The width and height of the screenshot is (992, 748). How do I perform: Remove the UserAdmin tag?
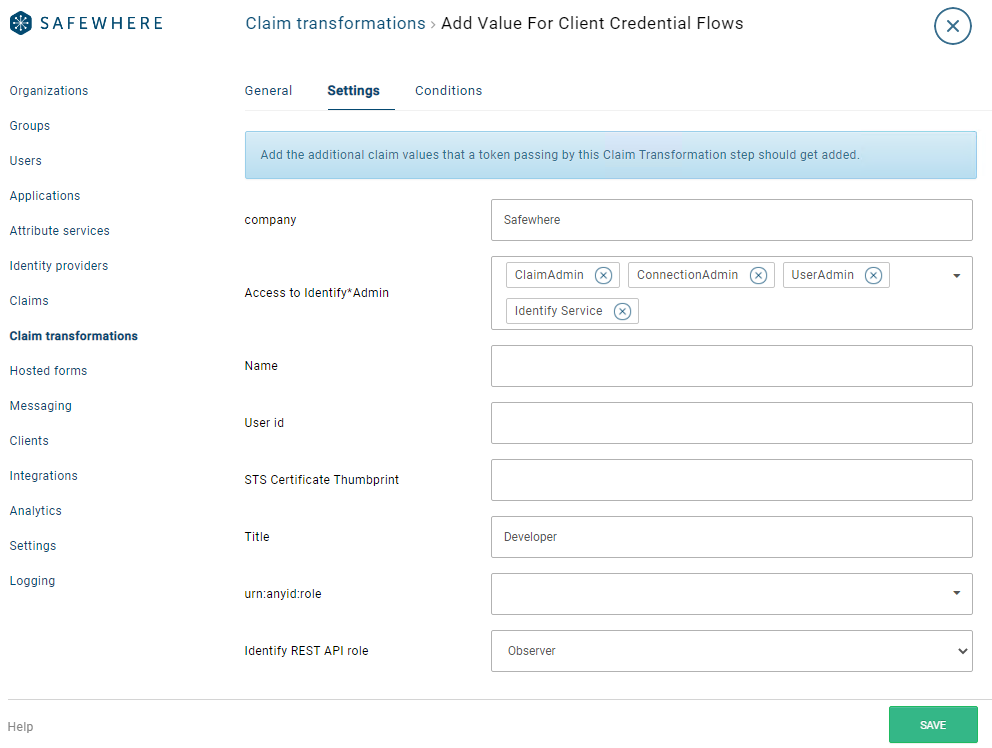coord(873,275)
